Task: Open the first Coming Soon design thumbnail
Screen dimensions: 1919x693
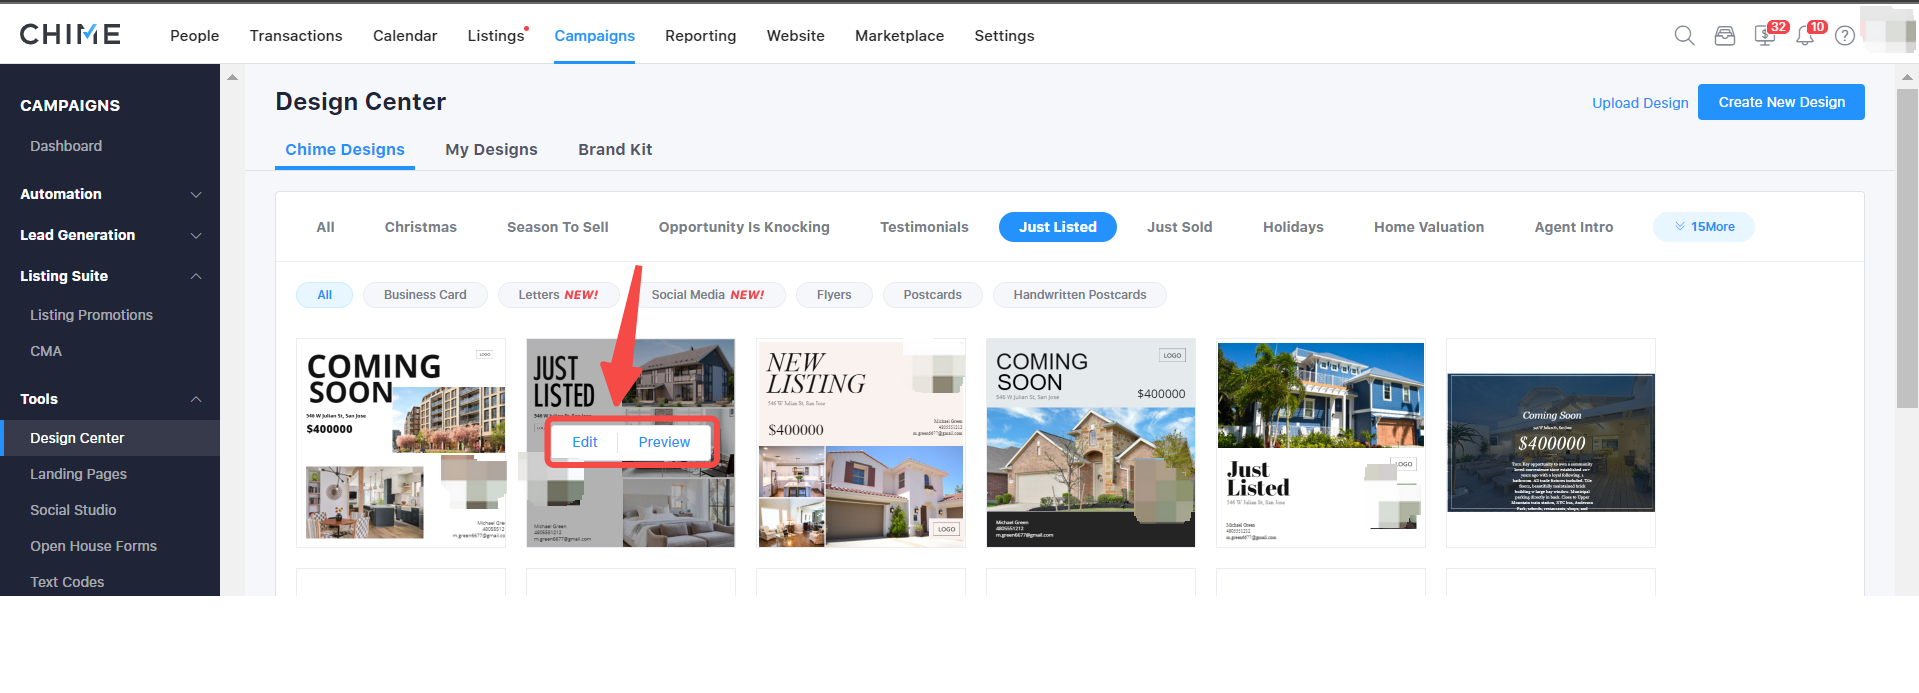Action: coord(401,443)
